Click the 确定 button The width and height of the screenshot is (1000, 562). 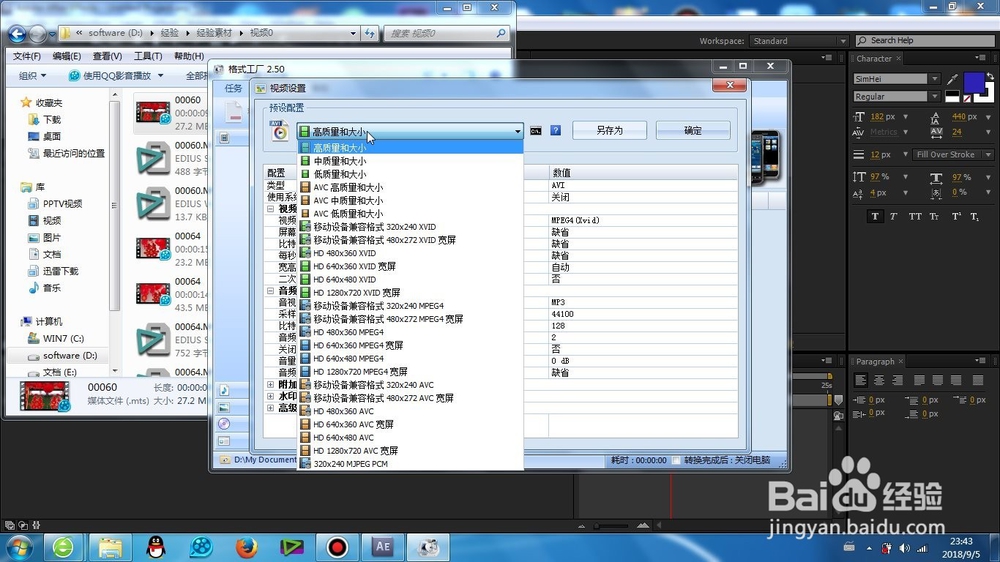click(693, 130)
